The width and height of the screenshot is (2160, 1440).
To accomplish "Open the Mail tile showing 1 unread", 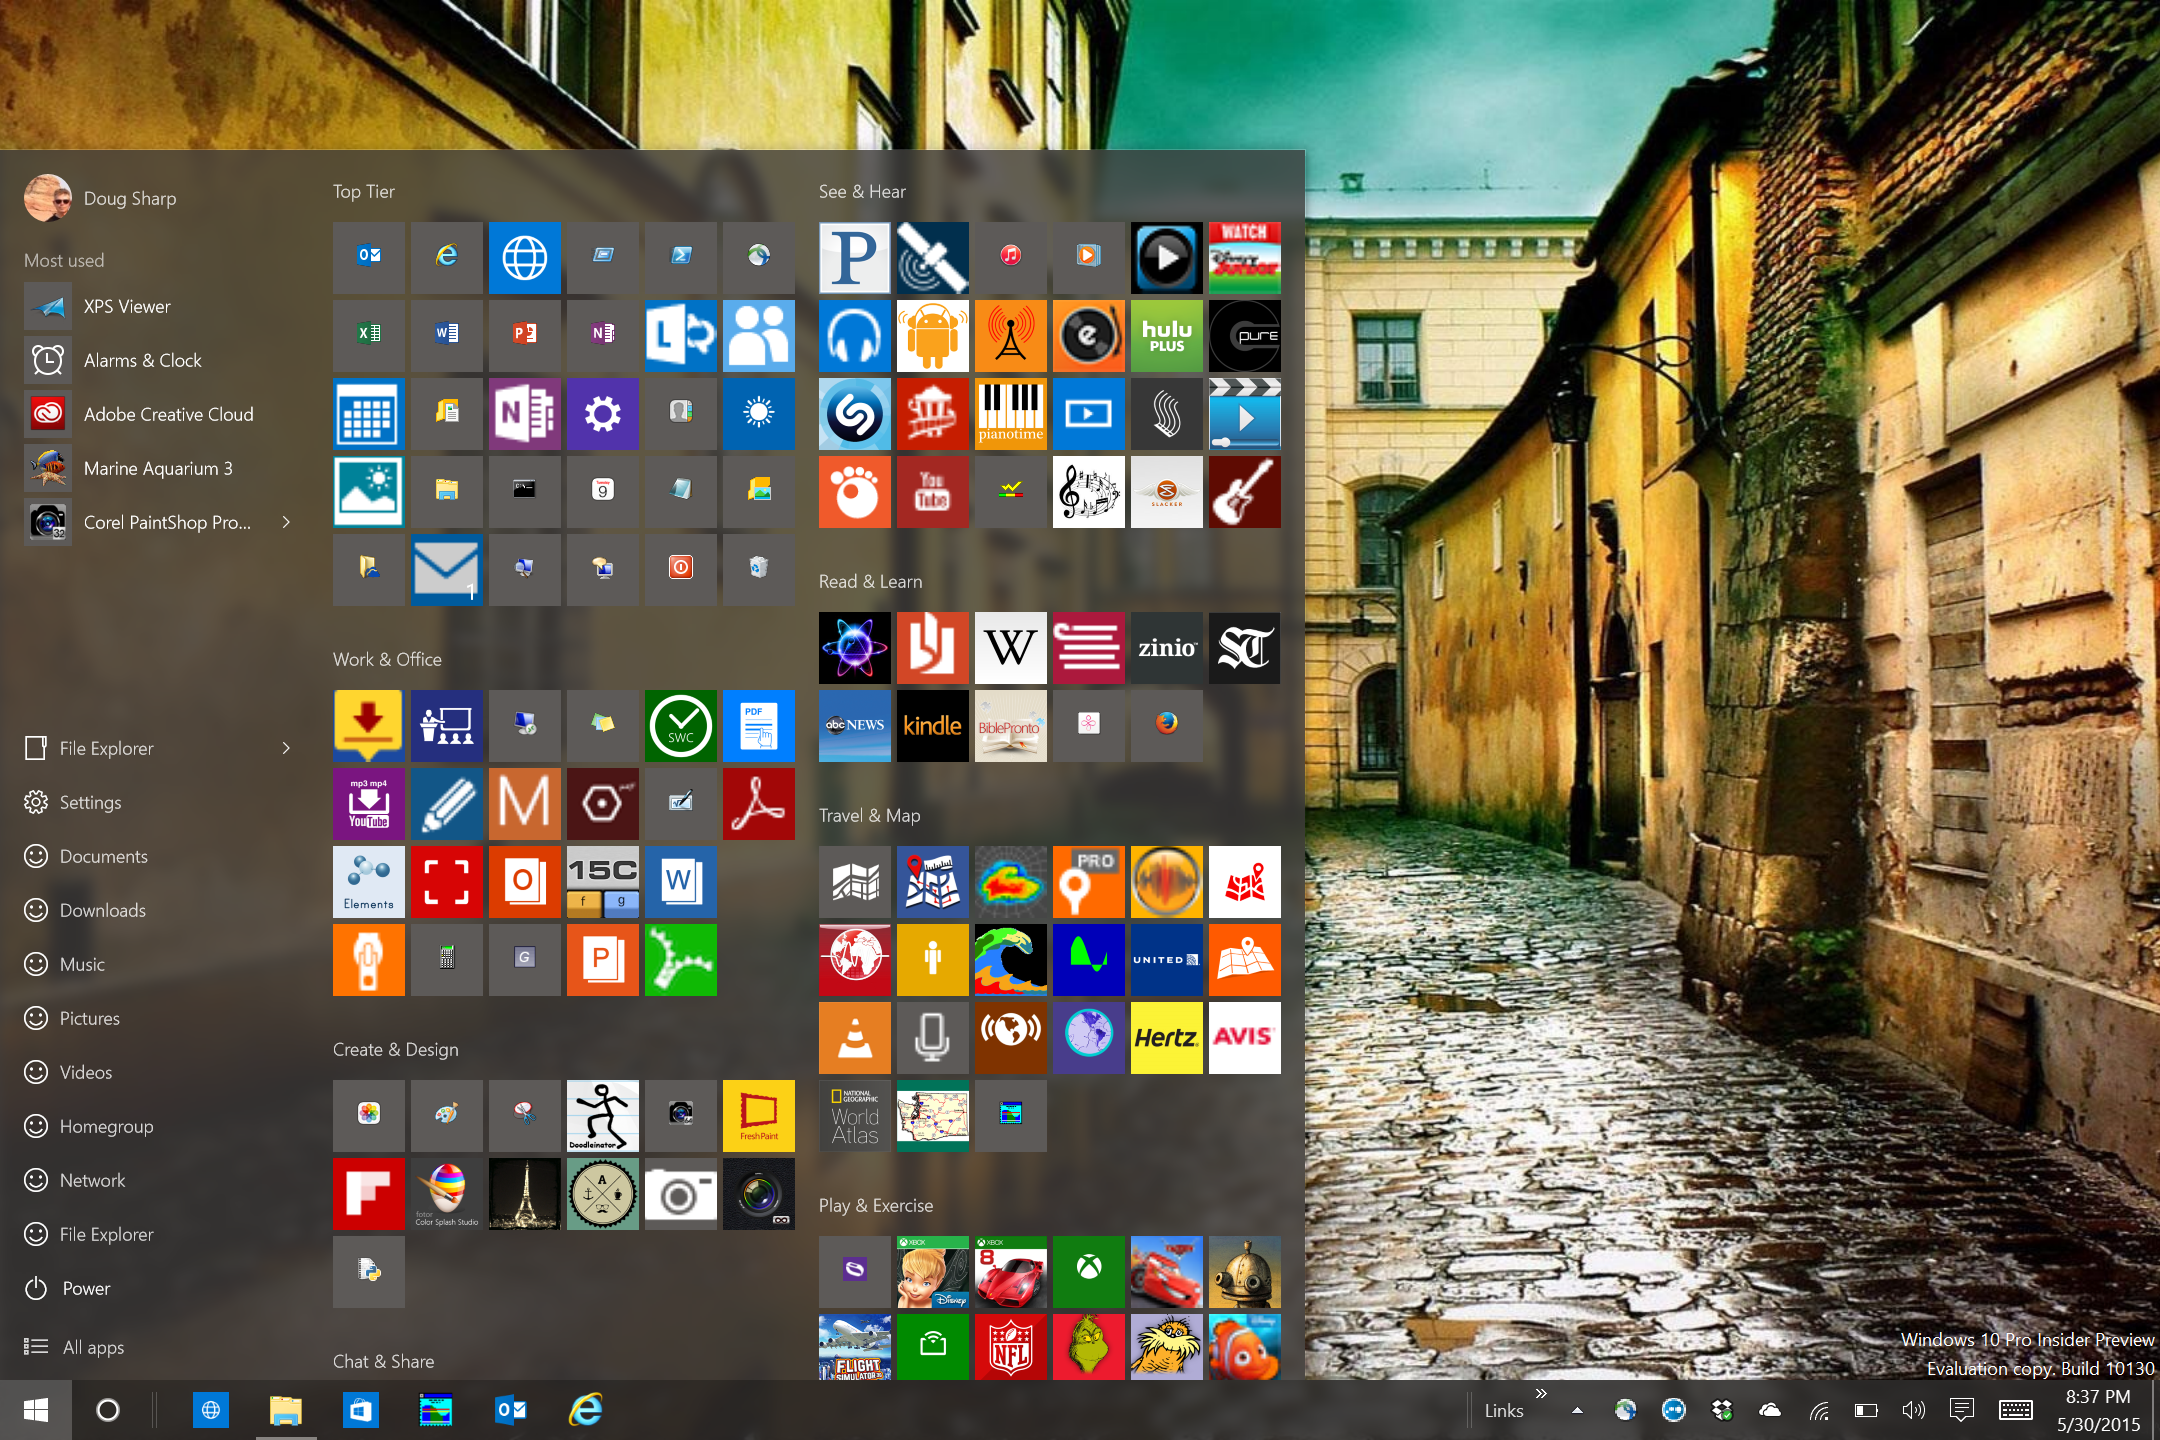I will pyautogui.click(x=446, y=569).
